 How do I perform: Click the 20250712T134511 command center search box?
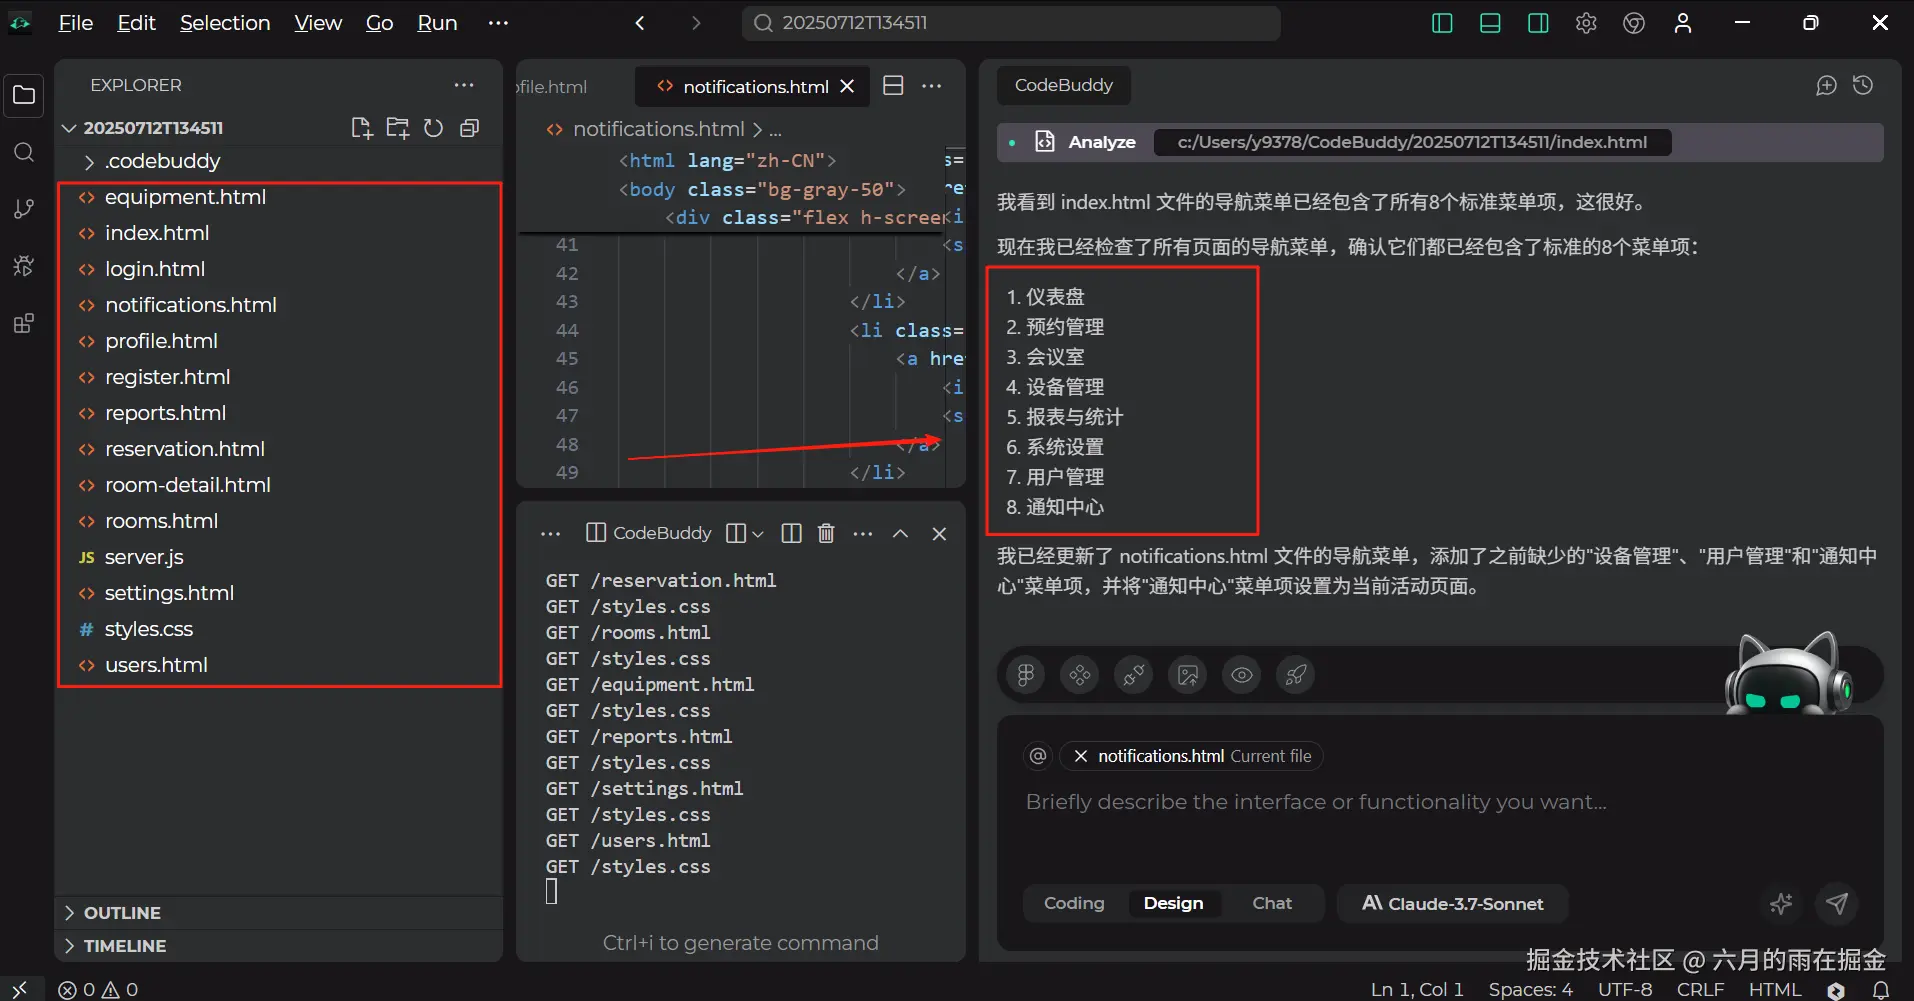[x=1011, y=23]
